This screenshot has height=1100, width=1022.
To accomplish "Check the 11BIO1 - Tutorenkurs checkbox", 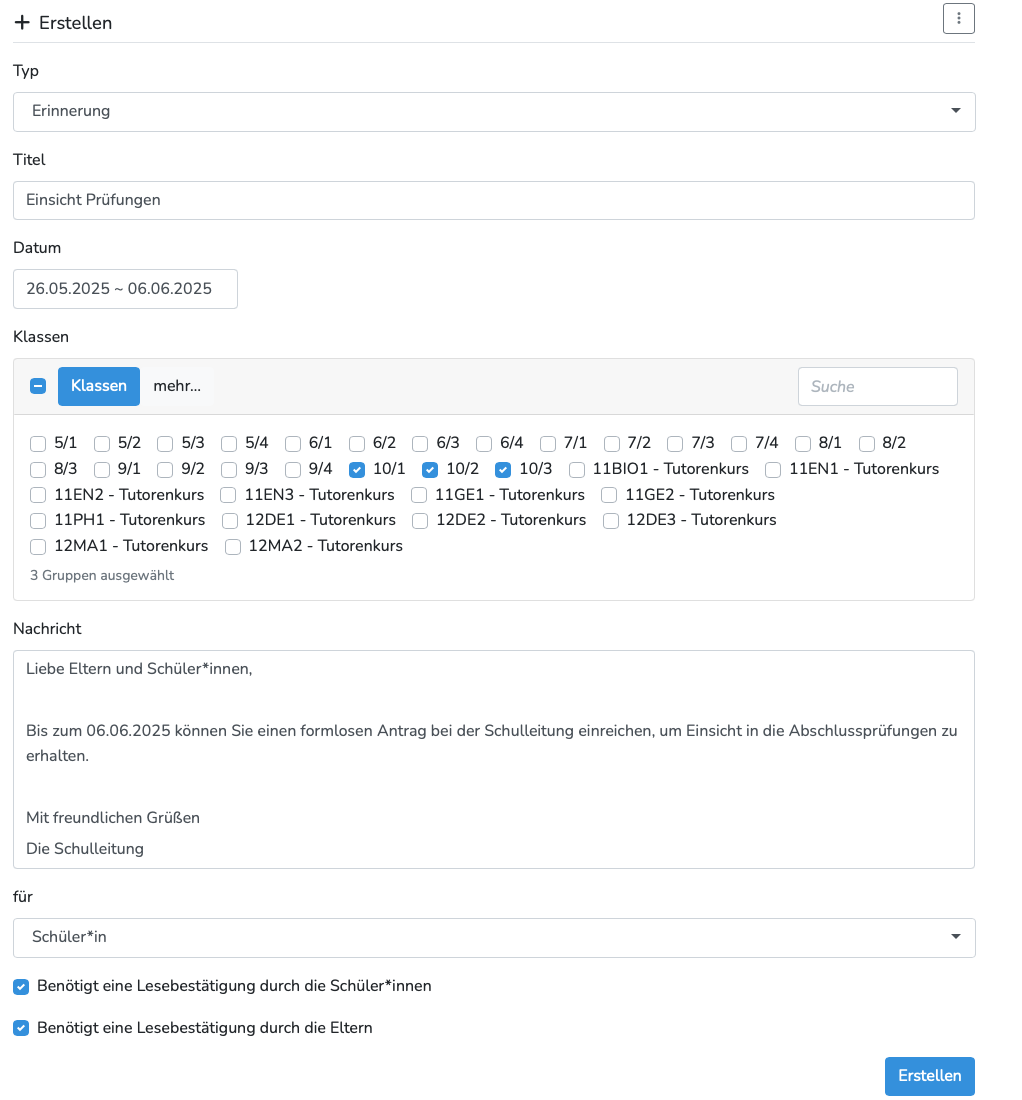I will tap(577, 469).
